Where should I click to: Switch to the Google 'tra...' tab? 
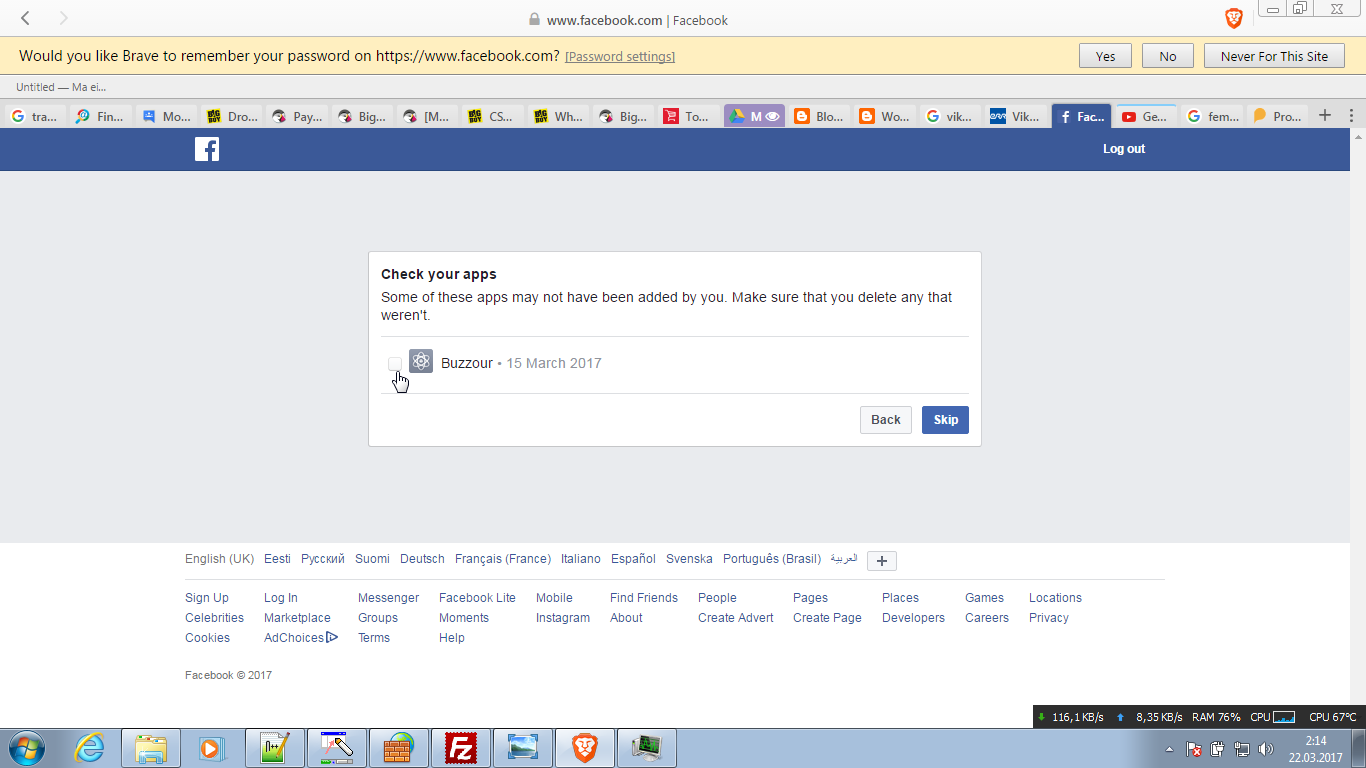pos(36,116)
